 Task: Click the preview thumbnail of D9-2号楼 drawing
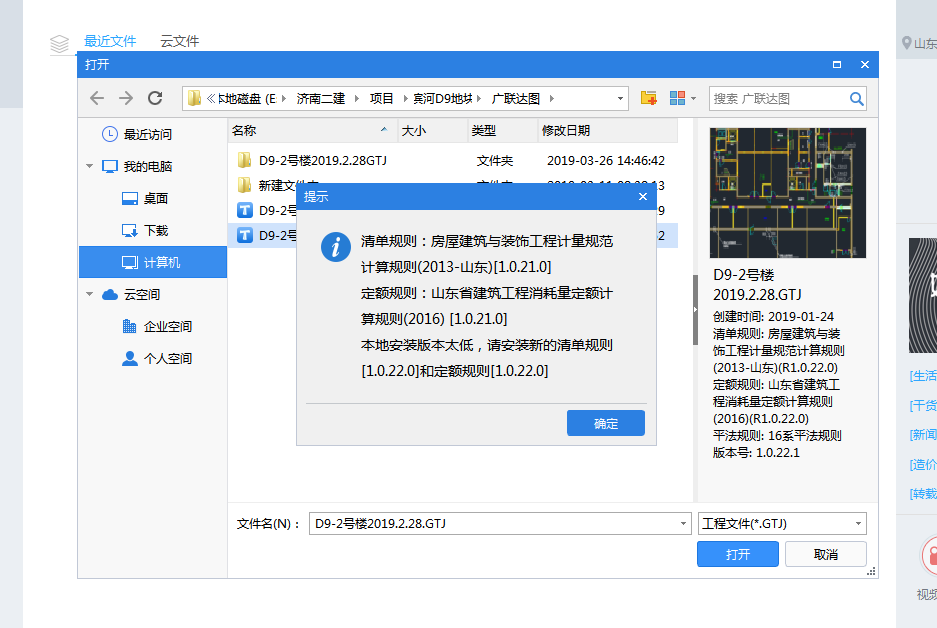(x=788, y=192)
